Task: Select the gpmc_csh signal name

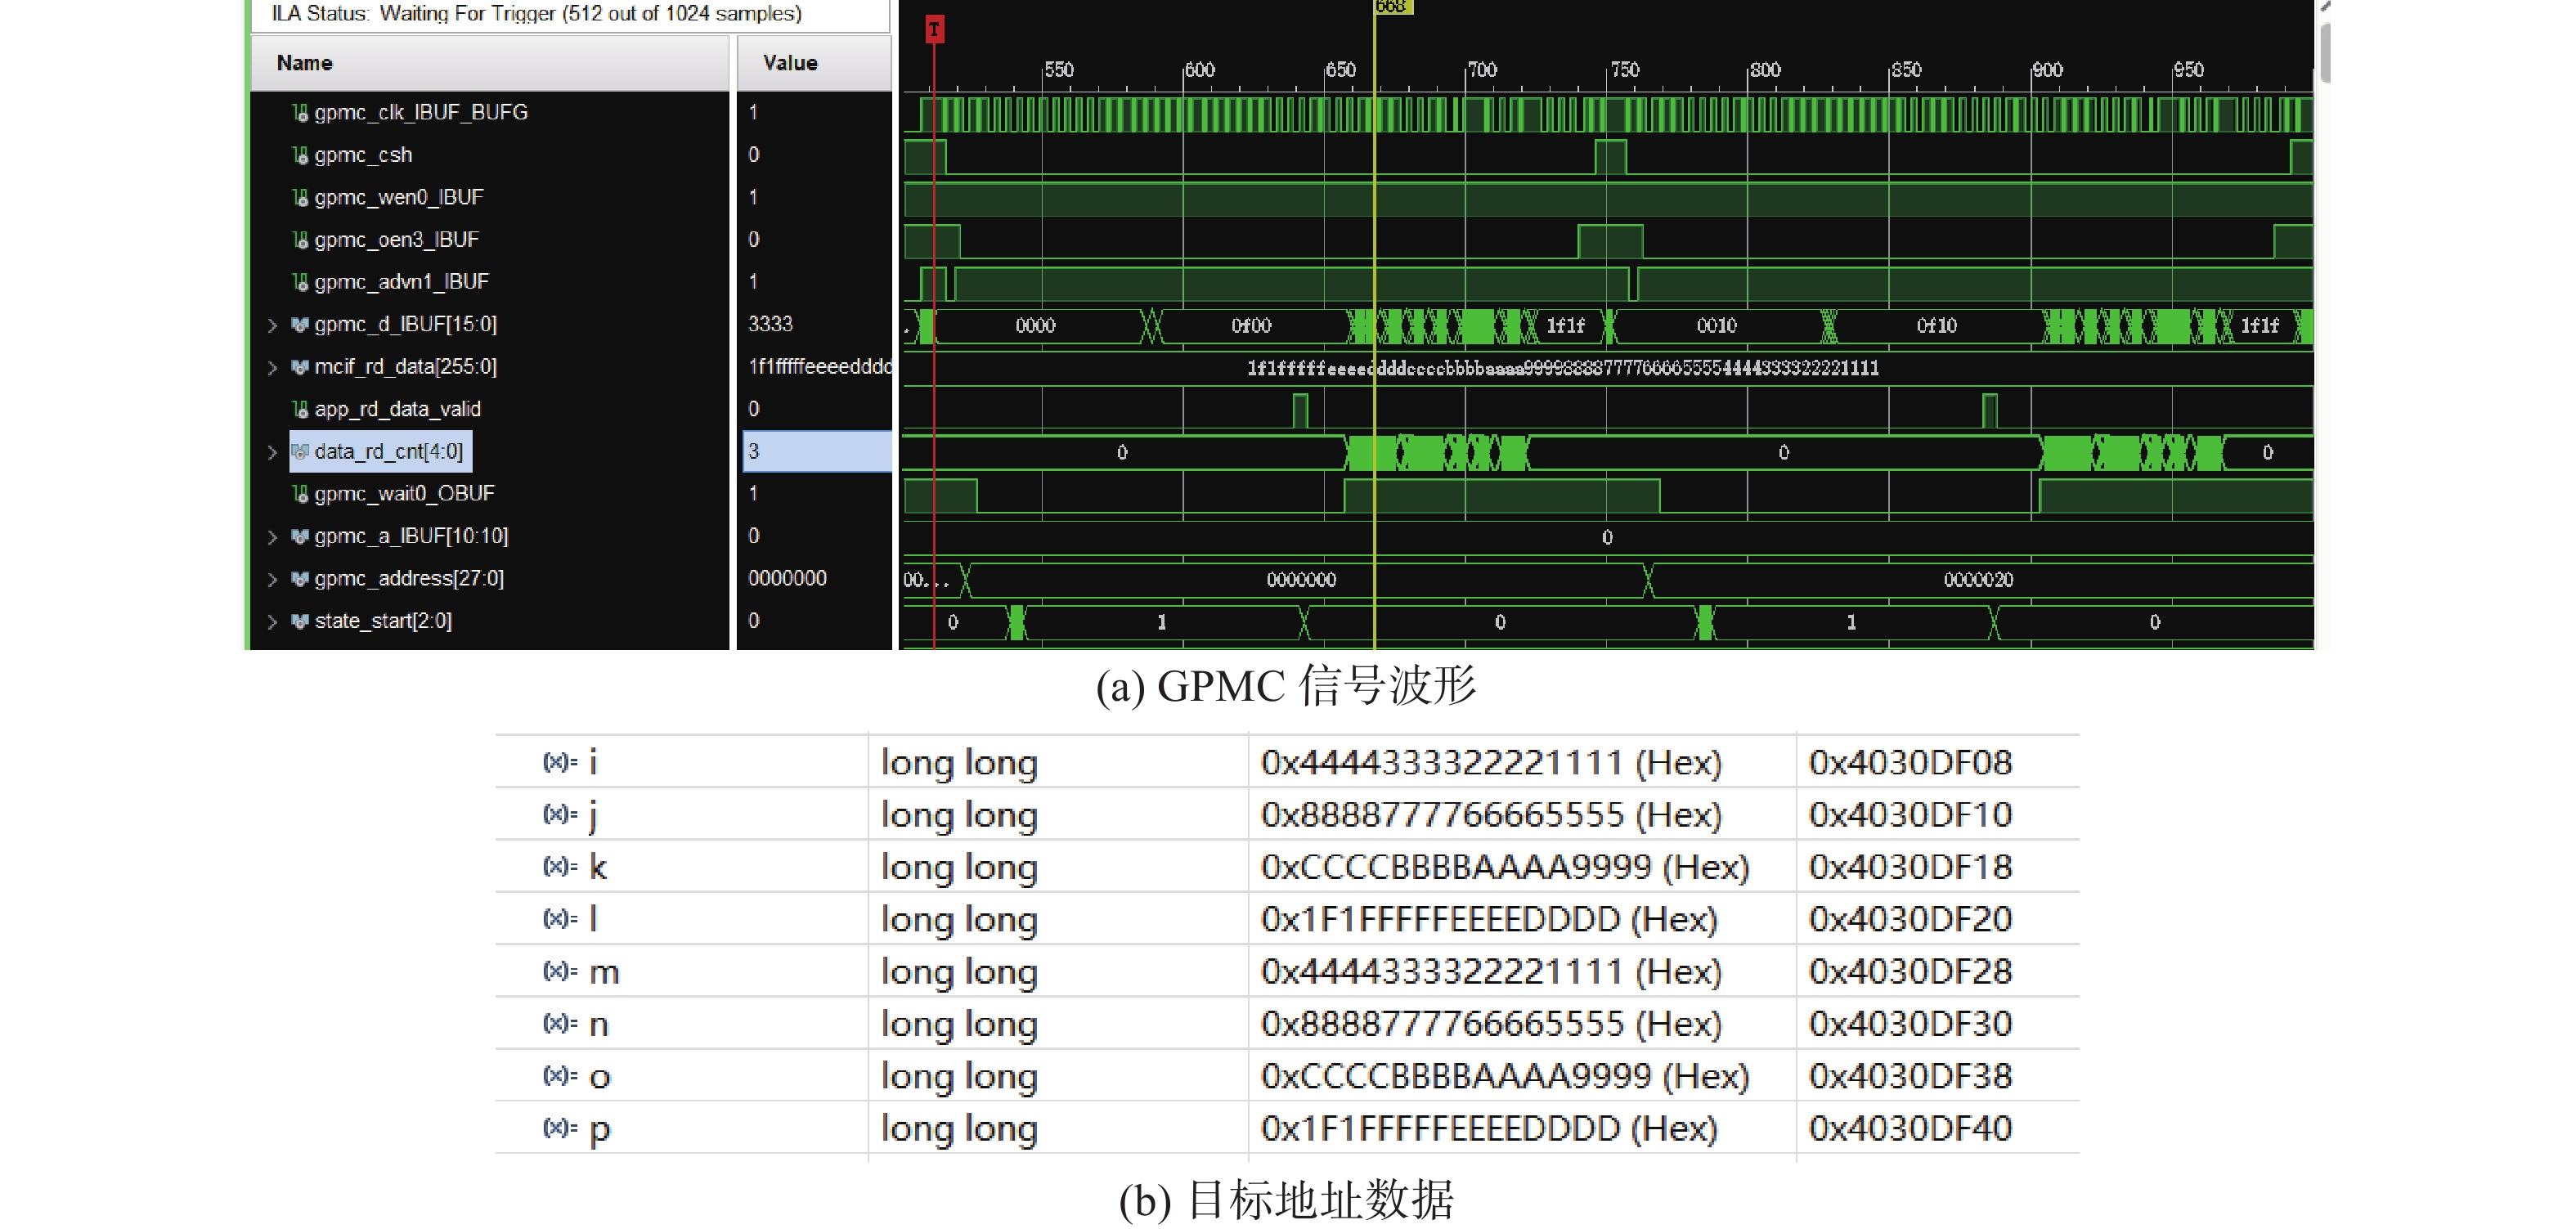Action: coord(363,155)
